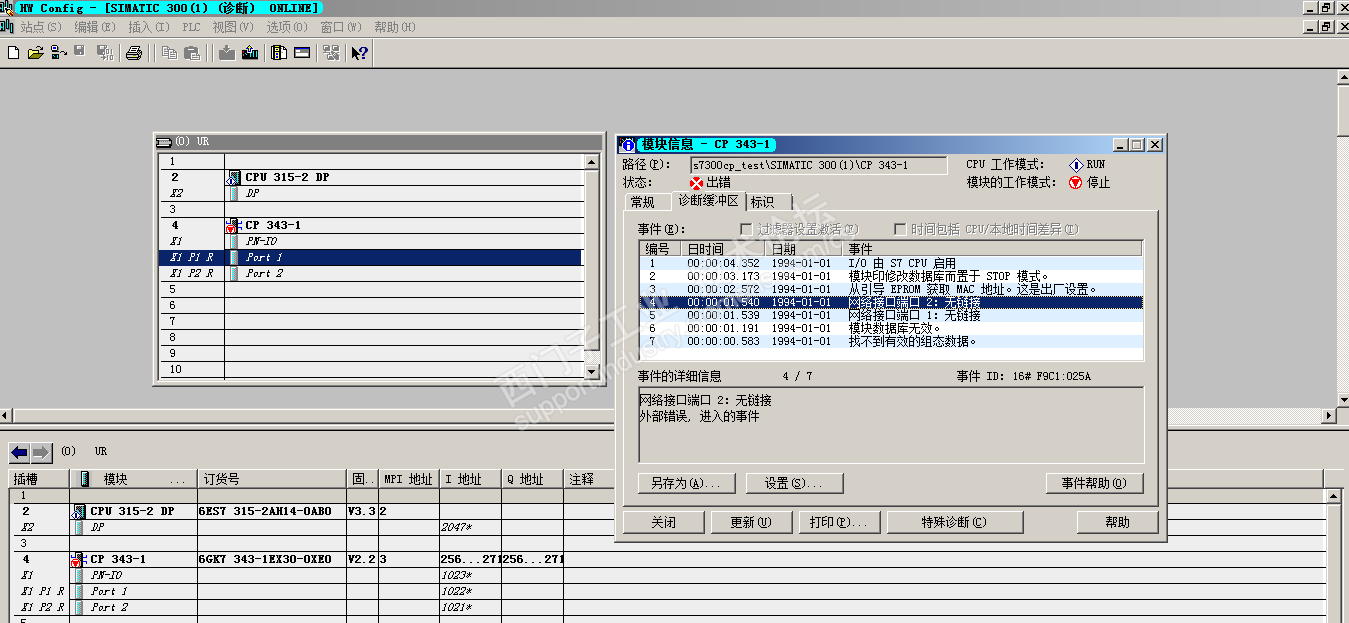Click the Download to module icon
The width and height of the screenshot is (1349, 623).
(227, 53)
